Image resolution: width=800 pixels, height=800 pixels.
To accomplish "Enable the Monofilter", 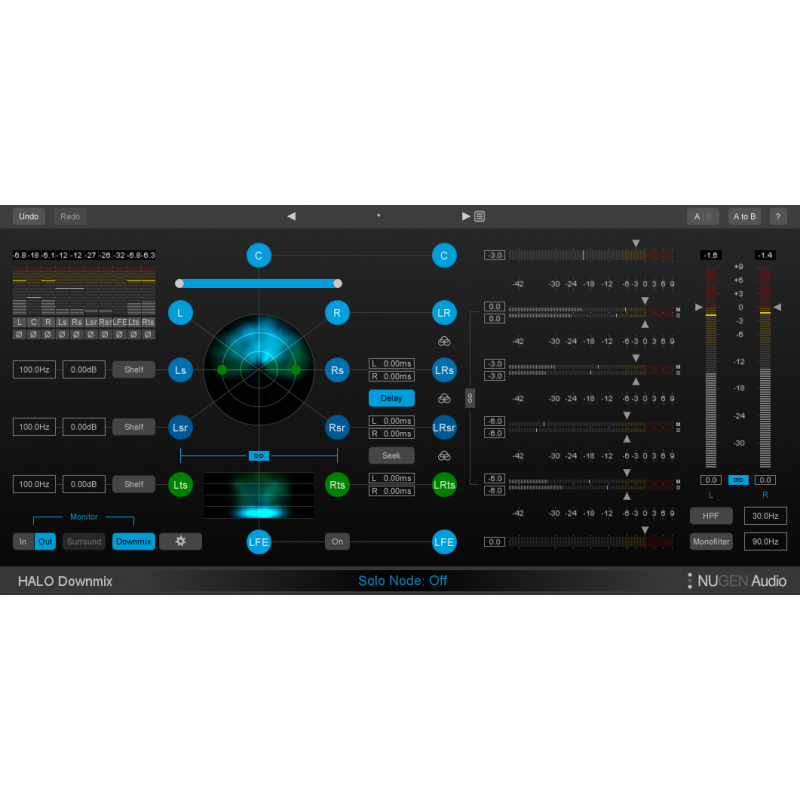I will coord(711,541).
